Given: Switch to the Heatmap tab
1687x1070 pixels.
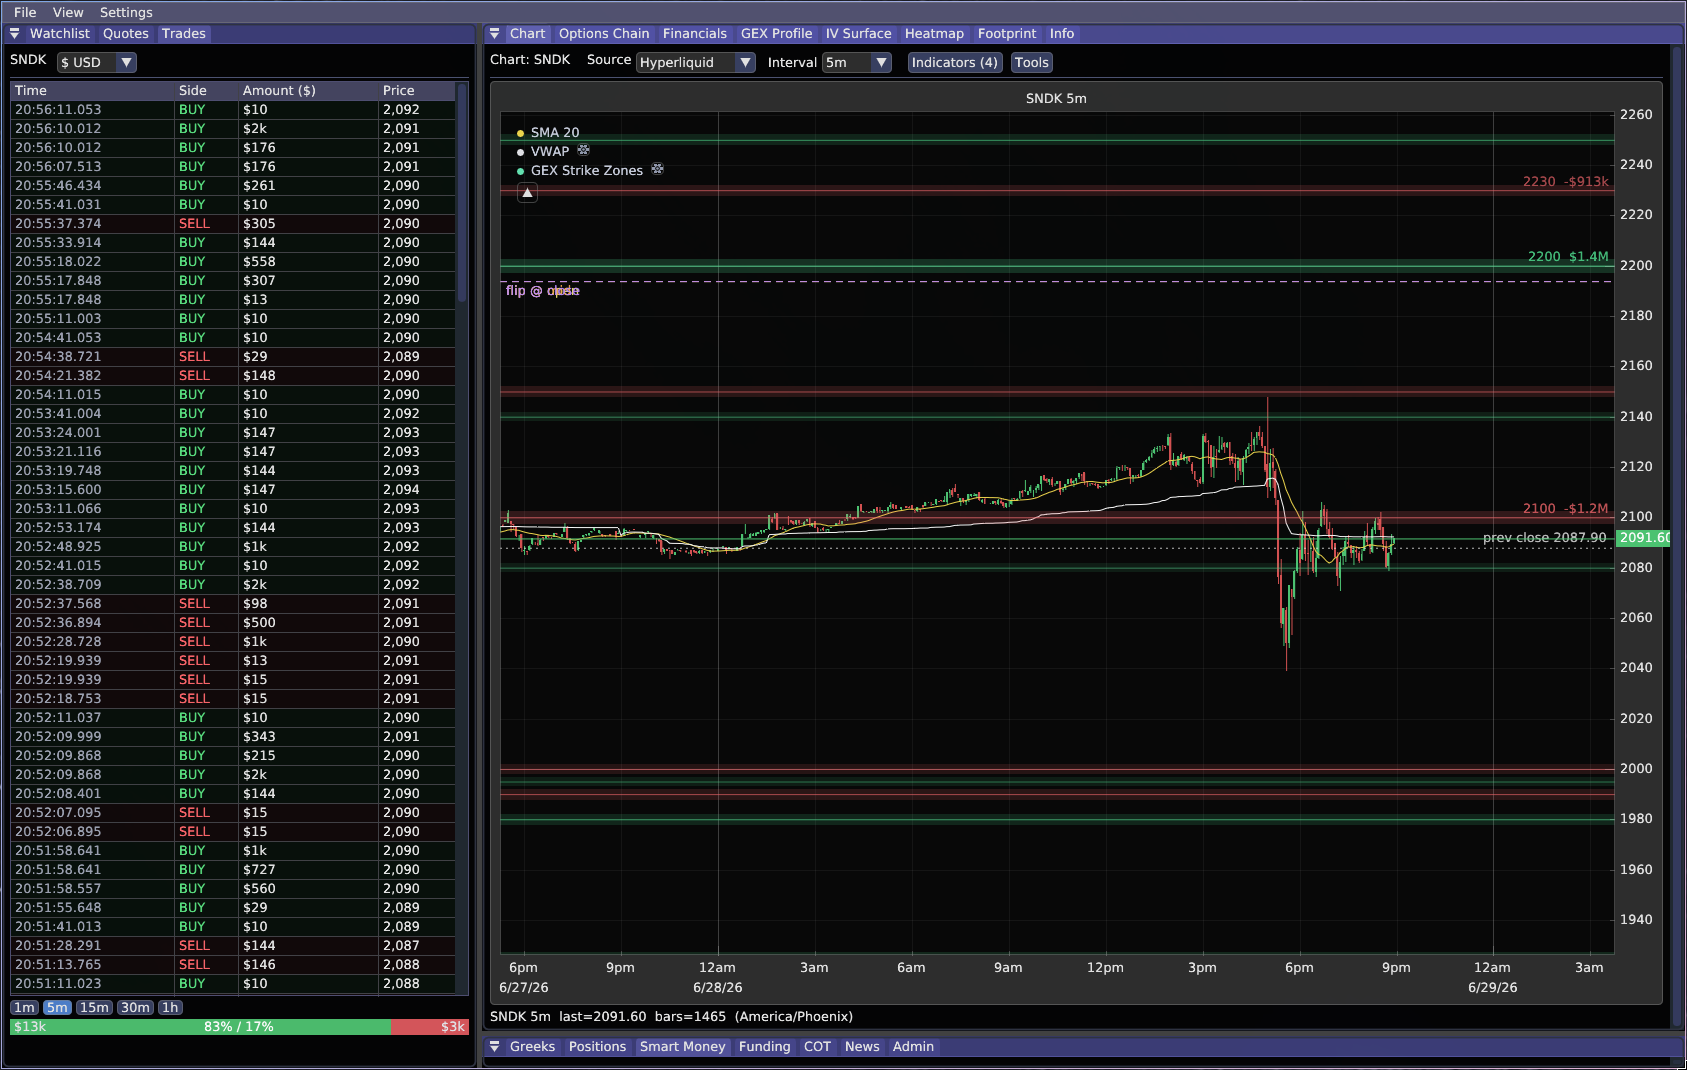Looking at the screenshot, I should click(934, 33).
